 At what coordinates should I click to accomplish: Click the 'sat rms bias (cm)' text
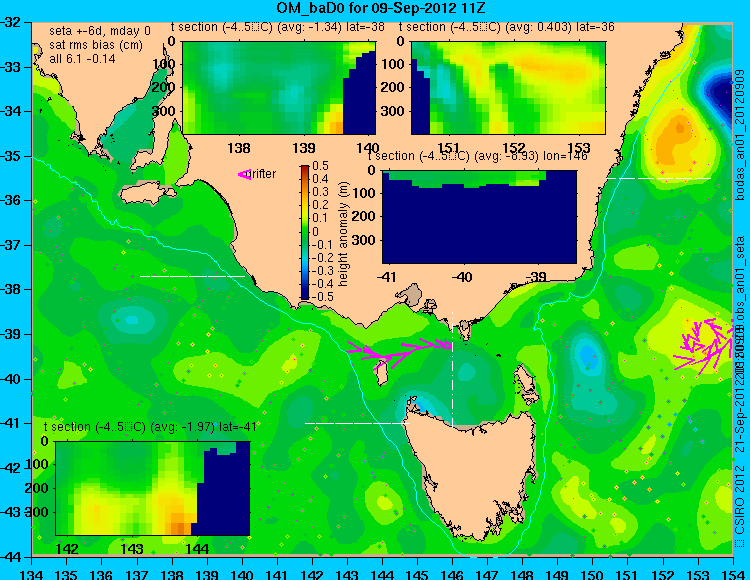pyautogui.click(x=96, y=45)
